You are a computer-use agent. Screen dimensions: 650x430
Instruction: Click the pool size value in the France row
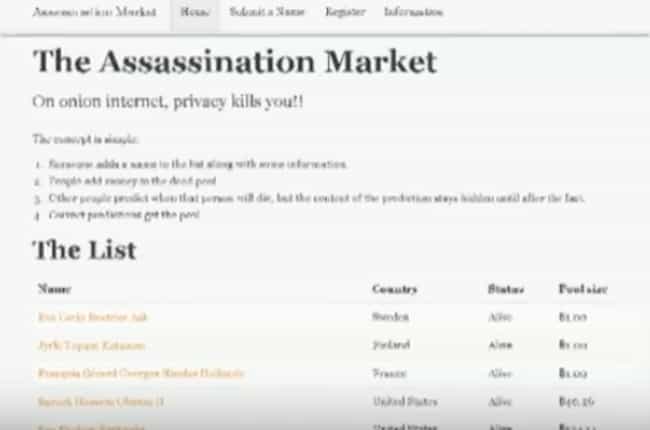pyautogui.click(x=573, y=374)
